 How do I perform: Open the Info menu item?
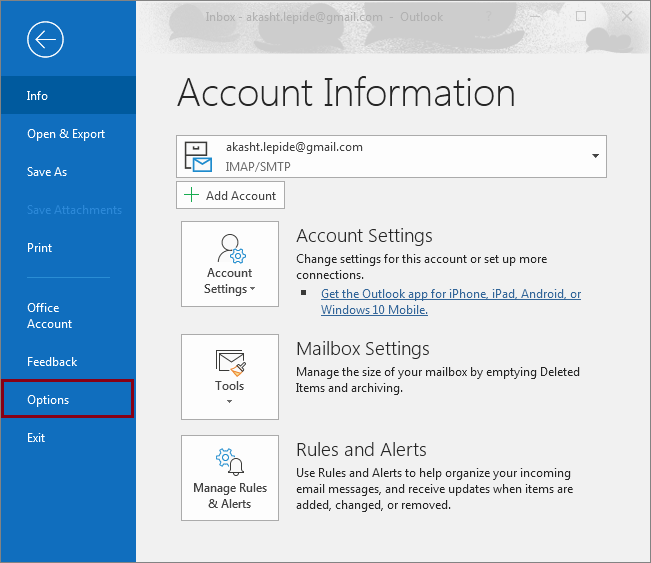(68, 95)
